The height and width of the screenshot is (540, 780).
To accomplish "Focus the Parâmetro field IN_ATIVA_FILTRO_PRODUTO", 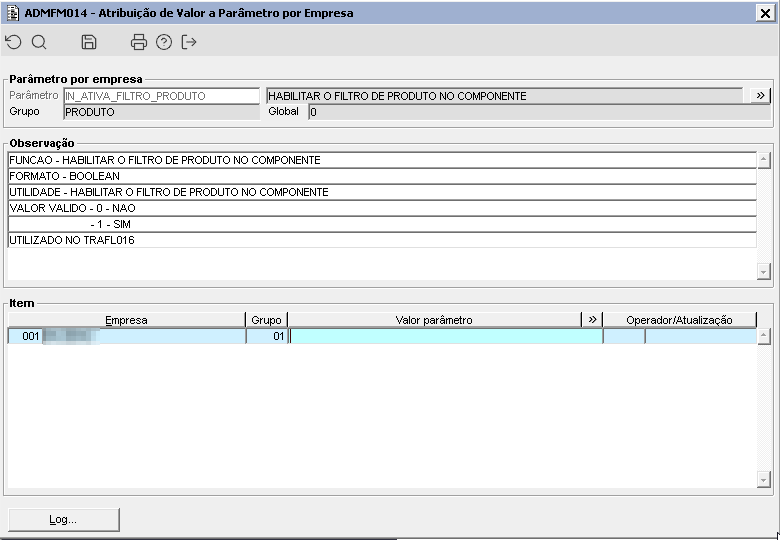I will click(162, 96).
